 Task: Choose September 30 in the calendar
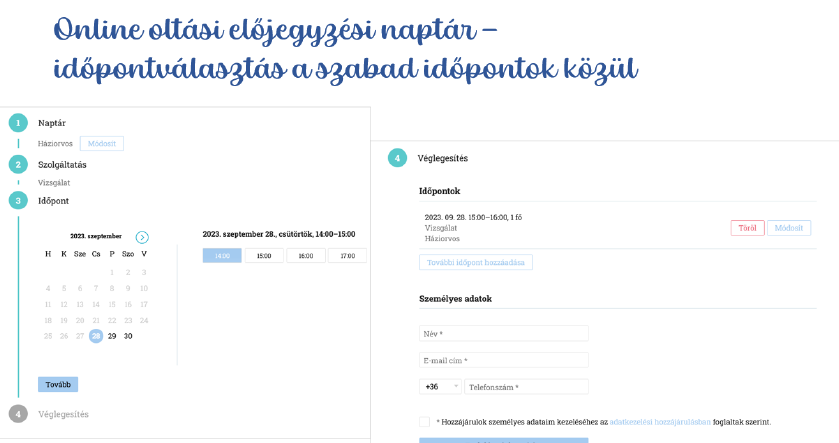click(x=128, y=336)
